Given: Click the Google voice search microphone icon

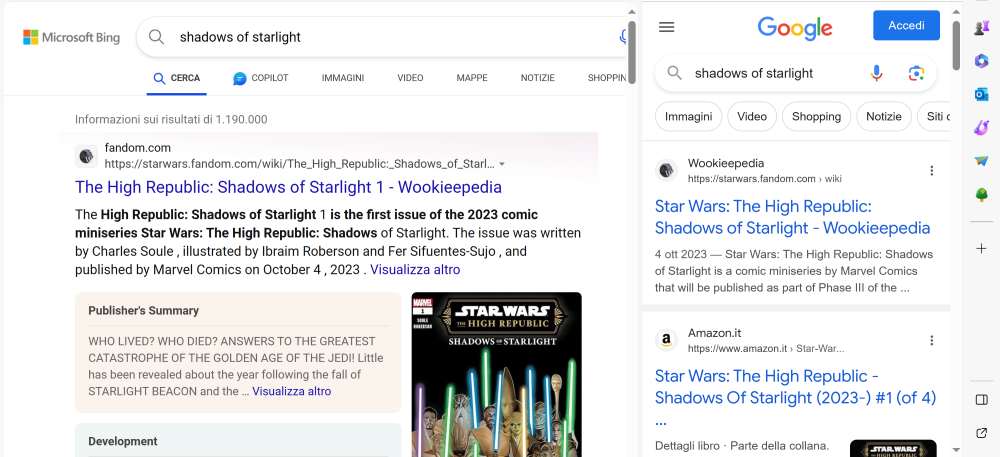Looking at the screenshot, I should 877,73.
